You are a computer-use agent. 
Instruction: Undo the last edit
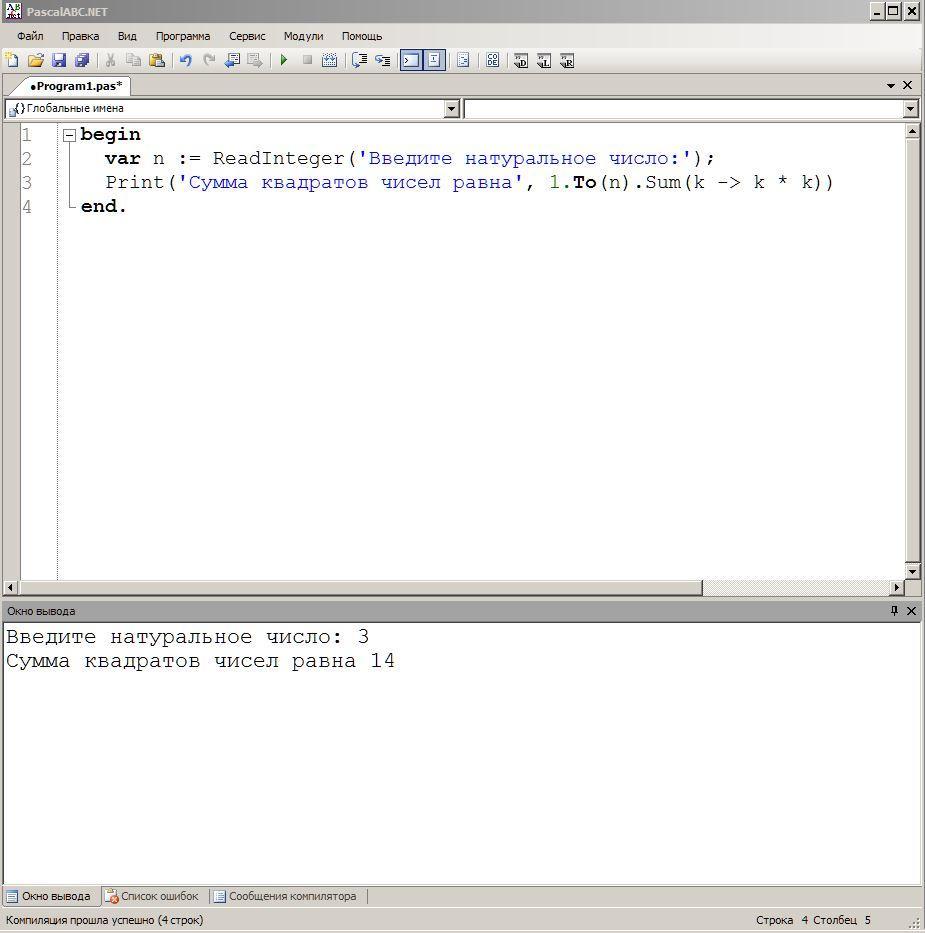click(x=185, y=60)
